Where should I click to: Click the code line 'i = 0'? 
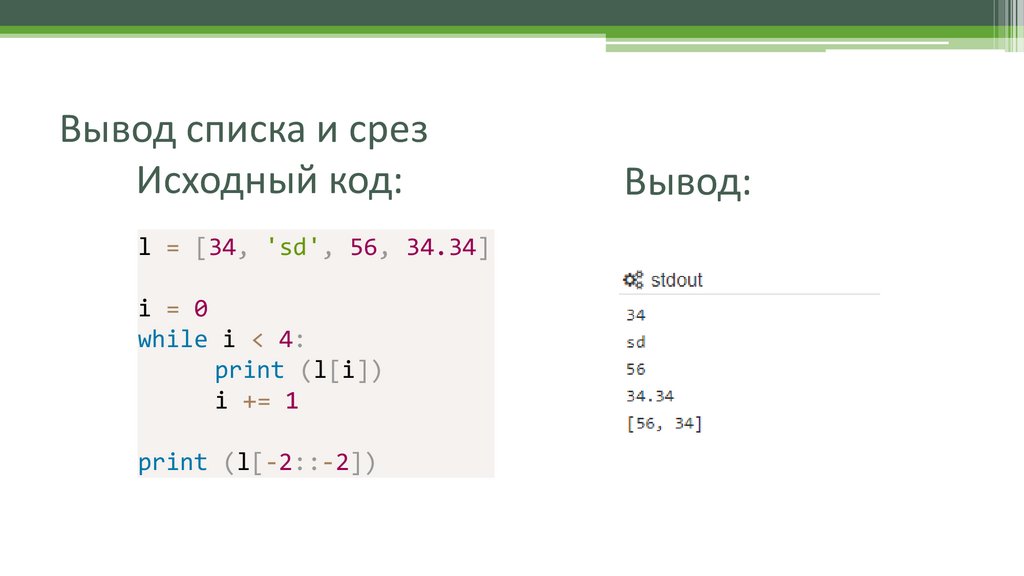(173, 308)
